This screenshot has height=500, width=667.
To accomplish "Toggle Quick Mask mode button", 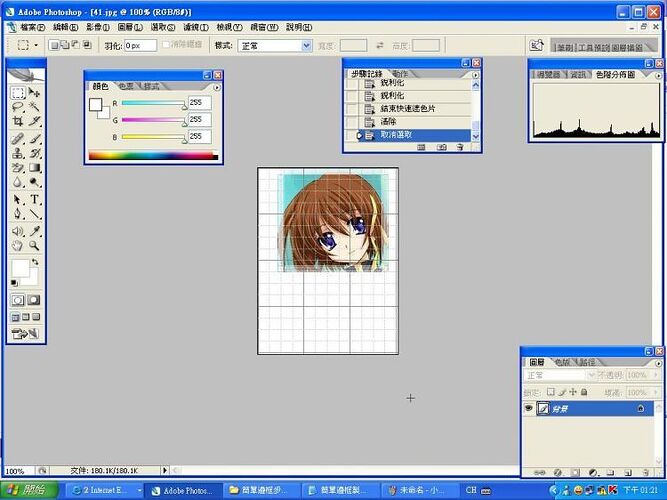I will (x=35, y=299).
